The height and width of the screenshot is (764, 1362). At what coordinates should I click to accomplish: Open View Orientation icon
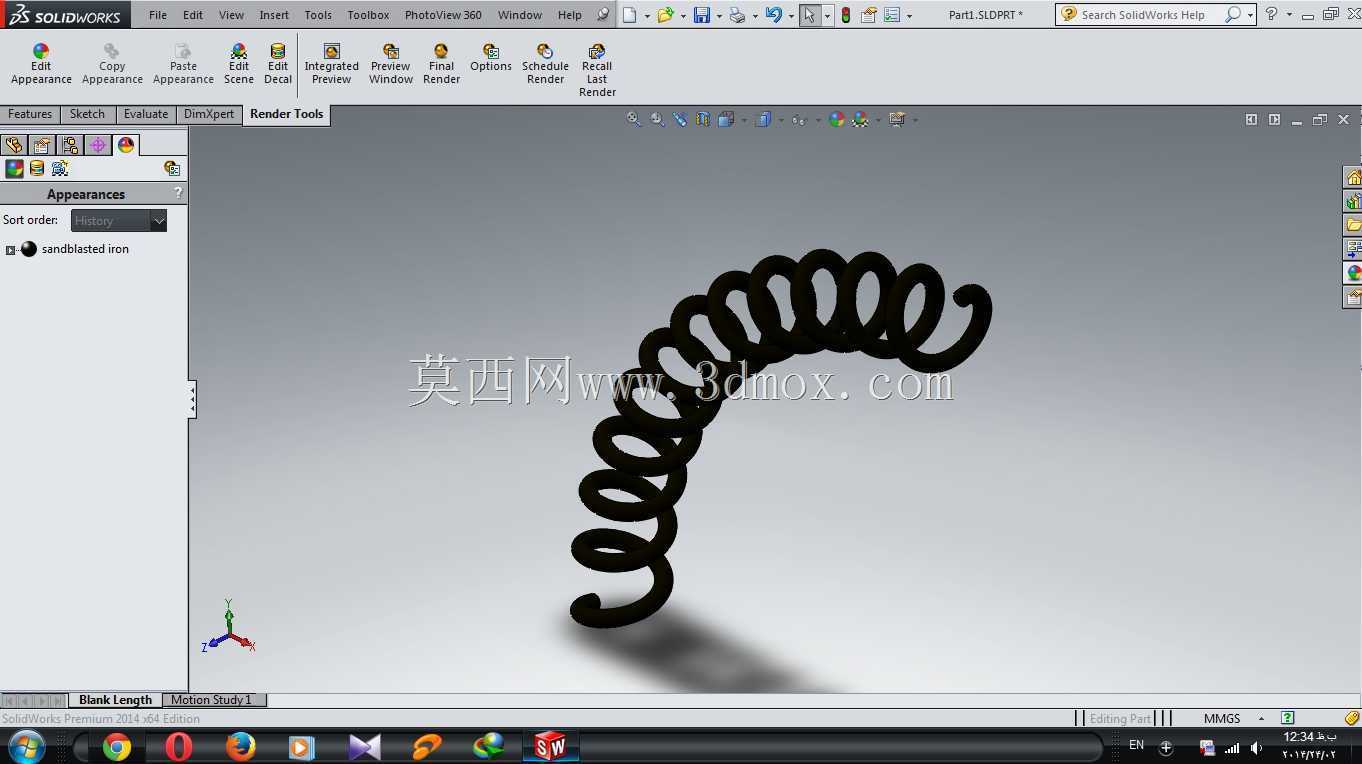(726, 119)
